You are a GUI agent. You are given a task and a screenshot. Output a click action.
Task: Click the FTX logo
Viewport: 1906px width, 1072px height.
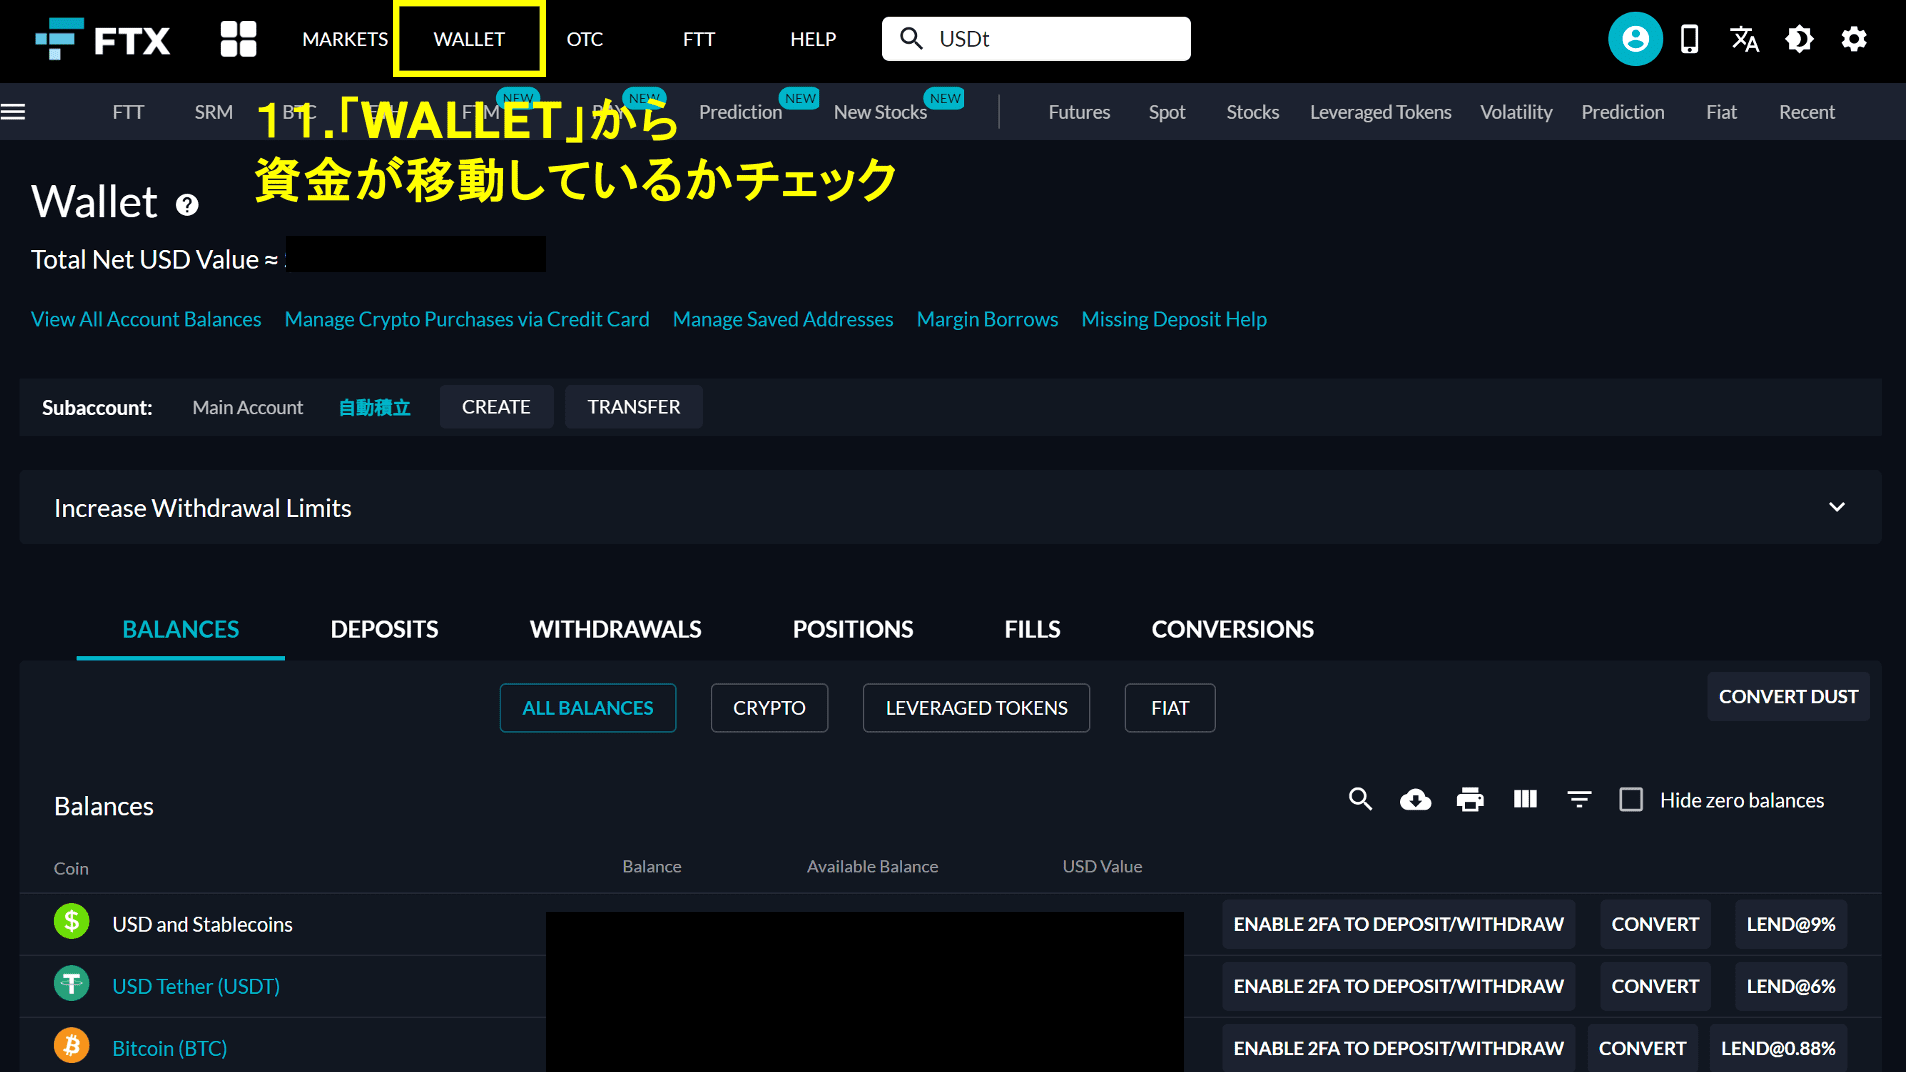pyautogui.click(x=102, y=39)
